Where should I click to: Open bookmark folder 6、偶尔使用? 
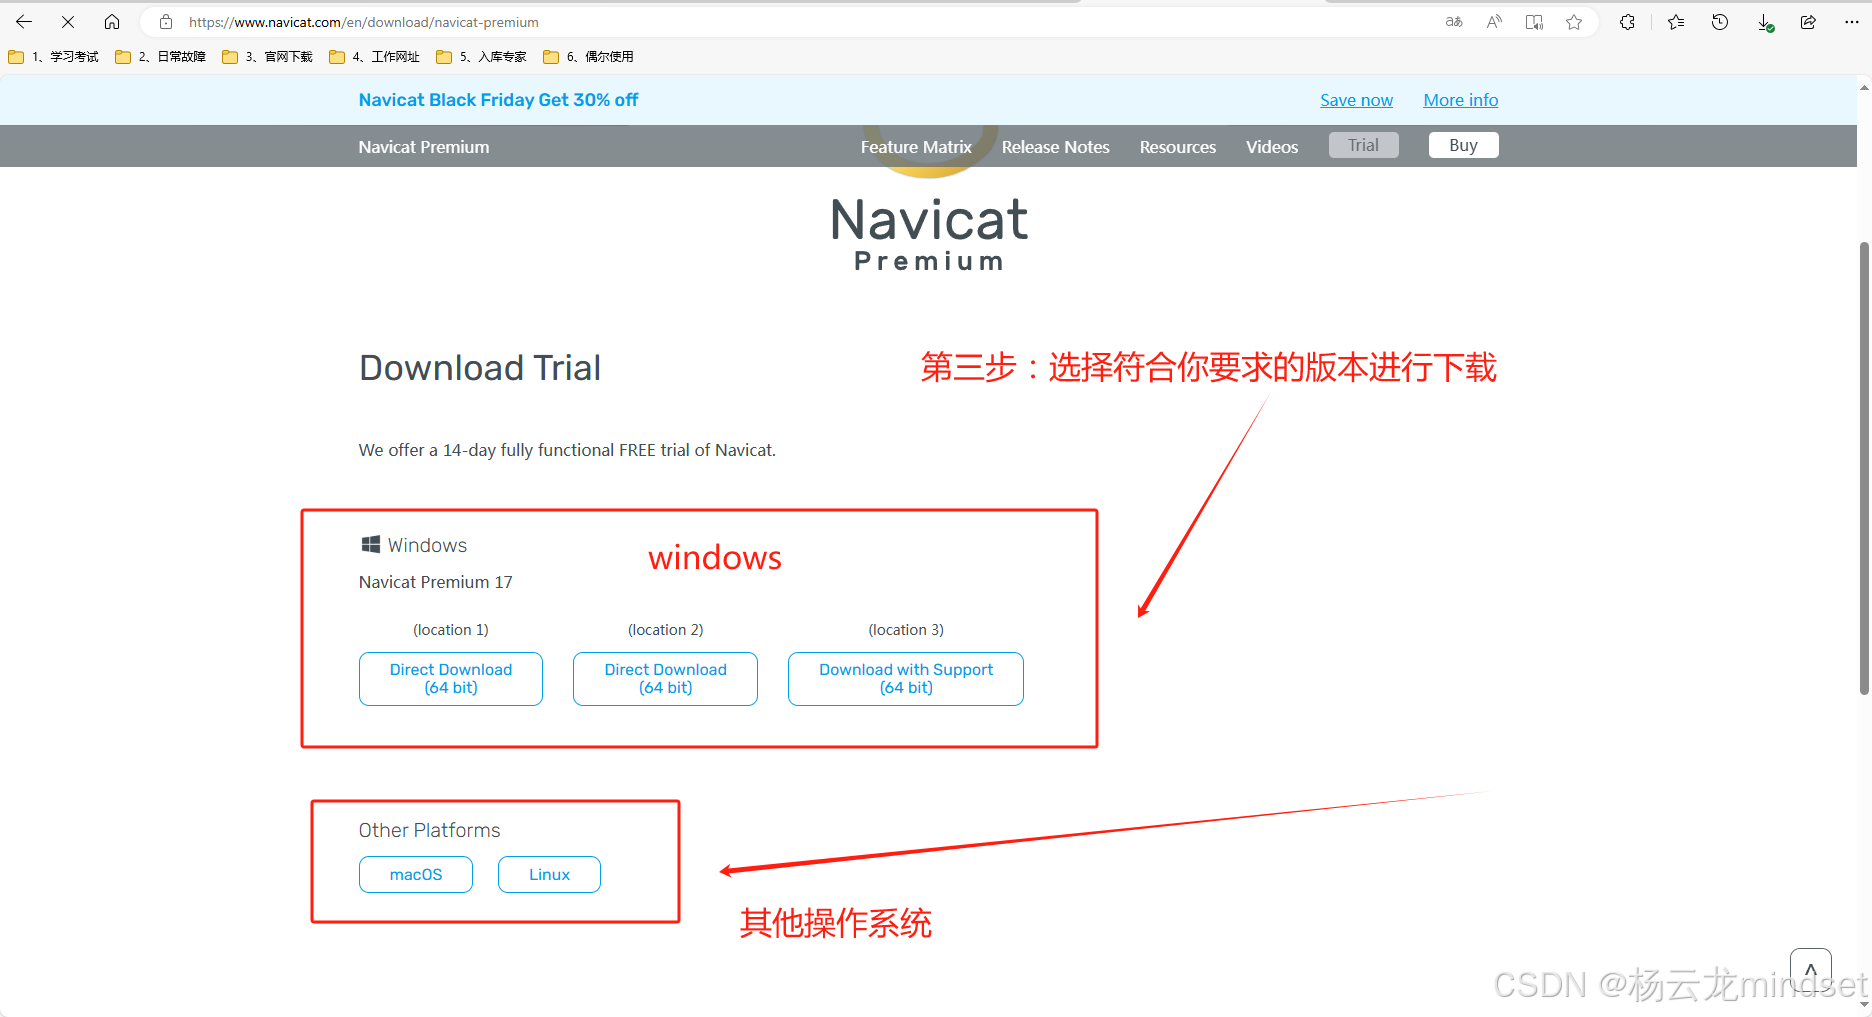[x=589, y=57]
